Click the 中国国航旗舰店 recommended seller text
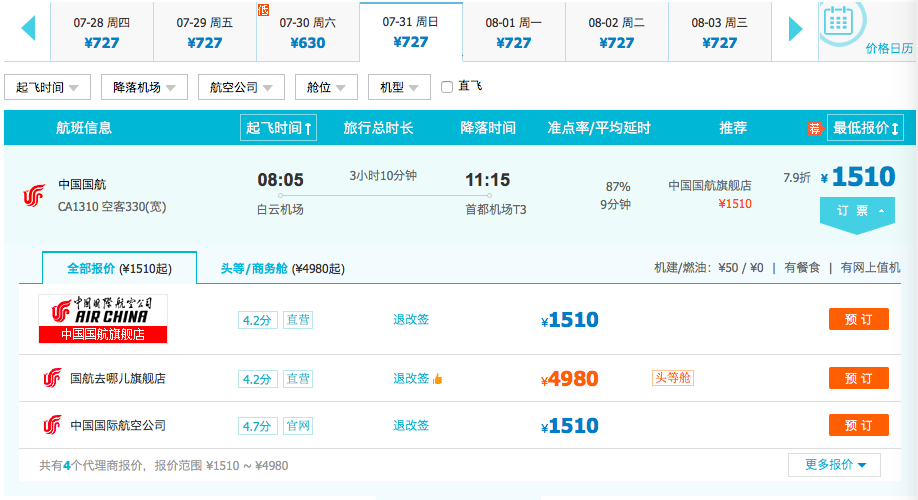Image resolution: width=918 pixels, height=500 pixels. [710, 186]
